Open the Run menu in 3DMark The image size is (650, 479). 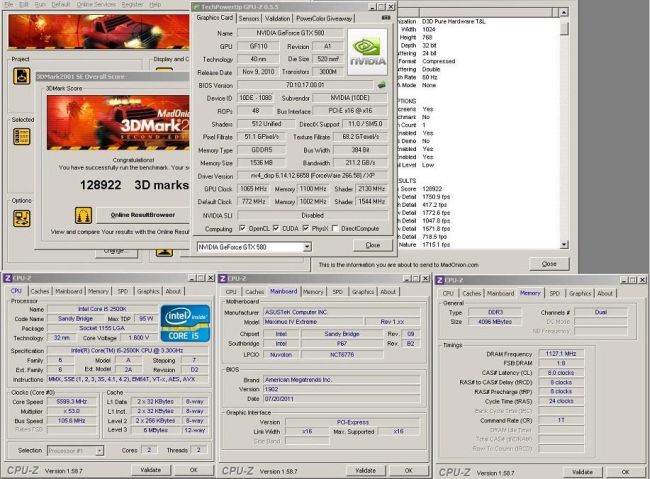[x=40, y=5]
